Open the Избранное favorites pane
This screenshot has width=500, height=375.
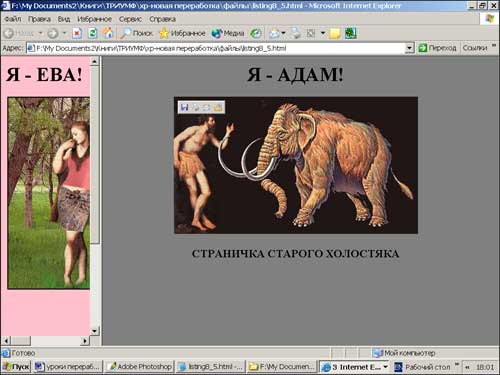pos(182,33)
